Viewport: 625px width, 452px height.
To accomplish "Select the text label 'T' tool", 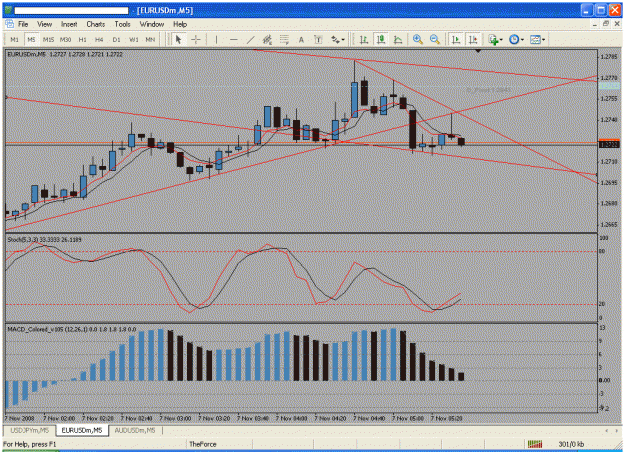I will tap(318, 39).
